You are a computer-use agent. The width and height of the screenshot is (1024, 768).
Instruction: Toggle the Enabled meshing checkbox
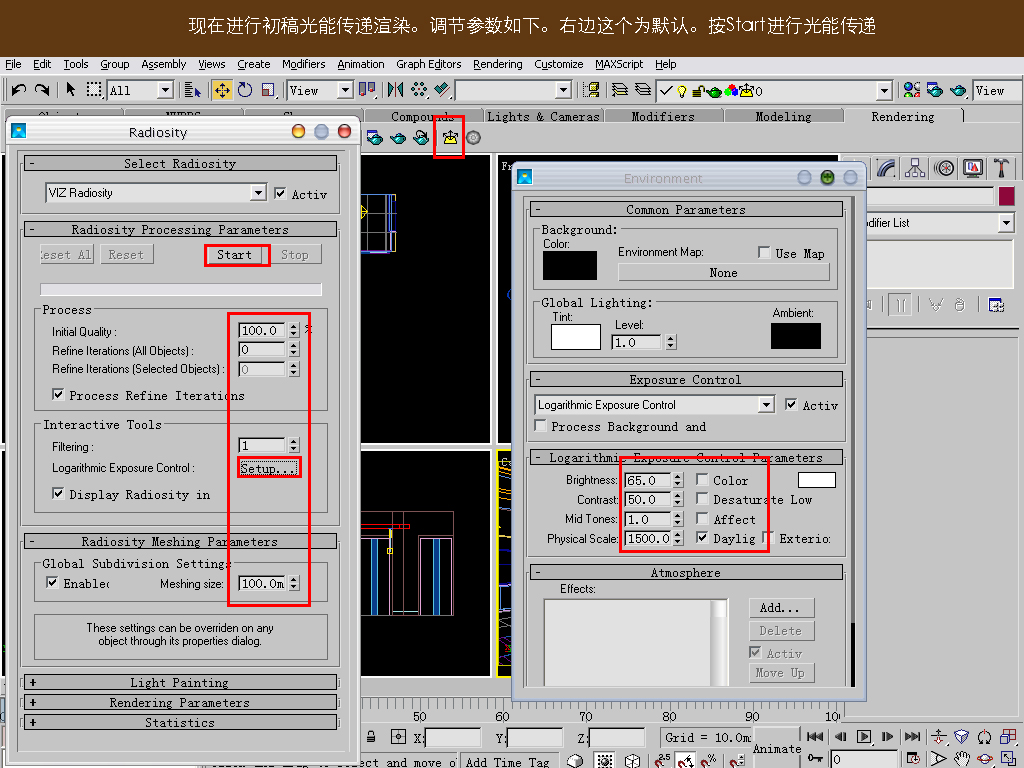[52, 582]
